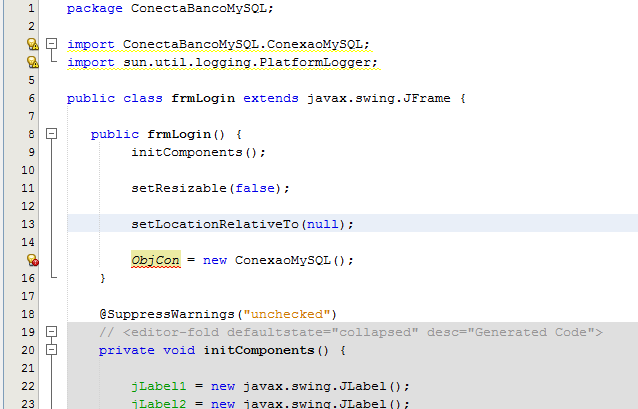The image size is (638, 409).
Task: Click the frmLogin class name
Action: tap(203, 98)
